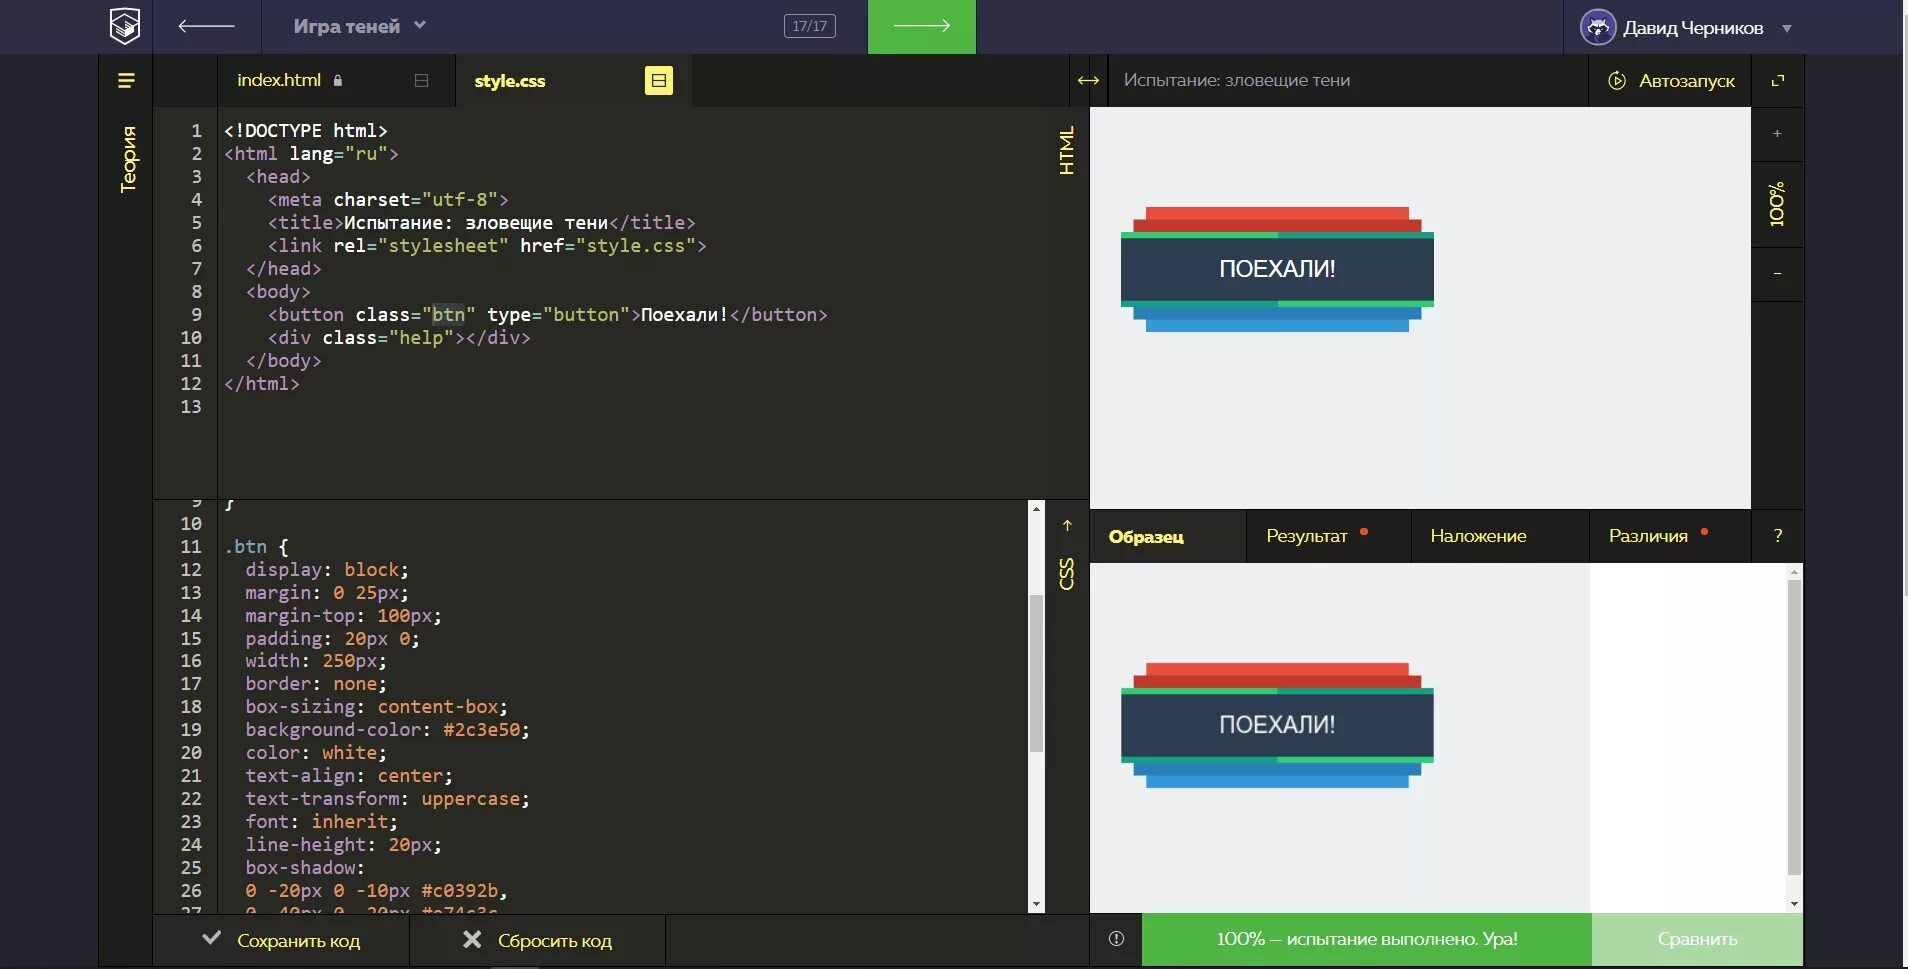Click sample preview scrollbar down arrow
Viewport: 1908px width, 969px height.
pos(1794,904)
